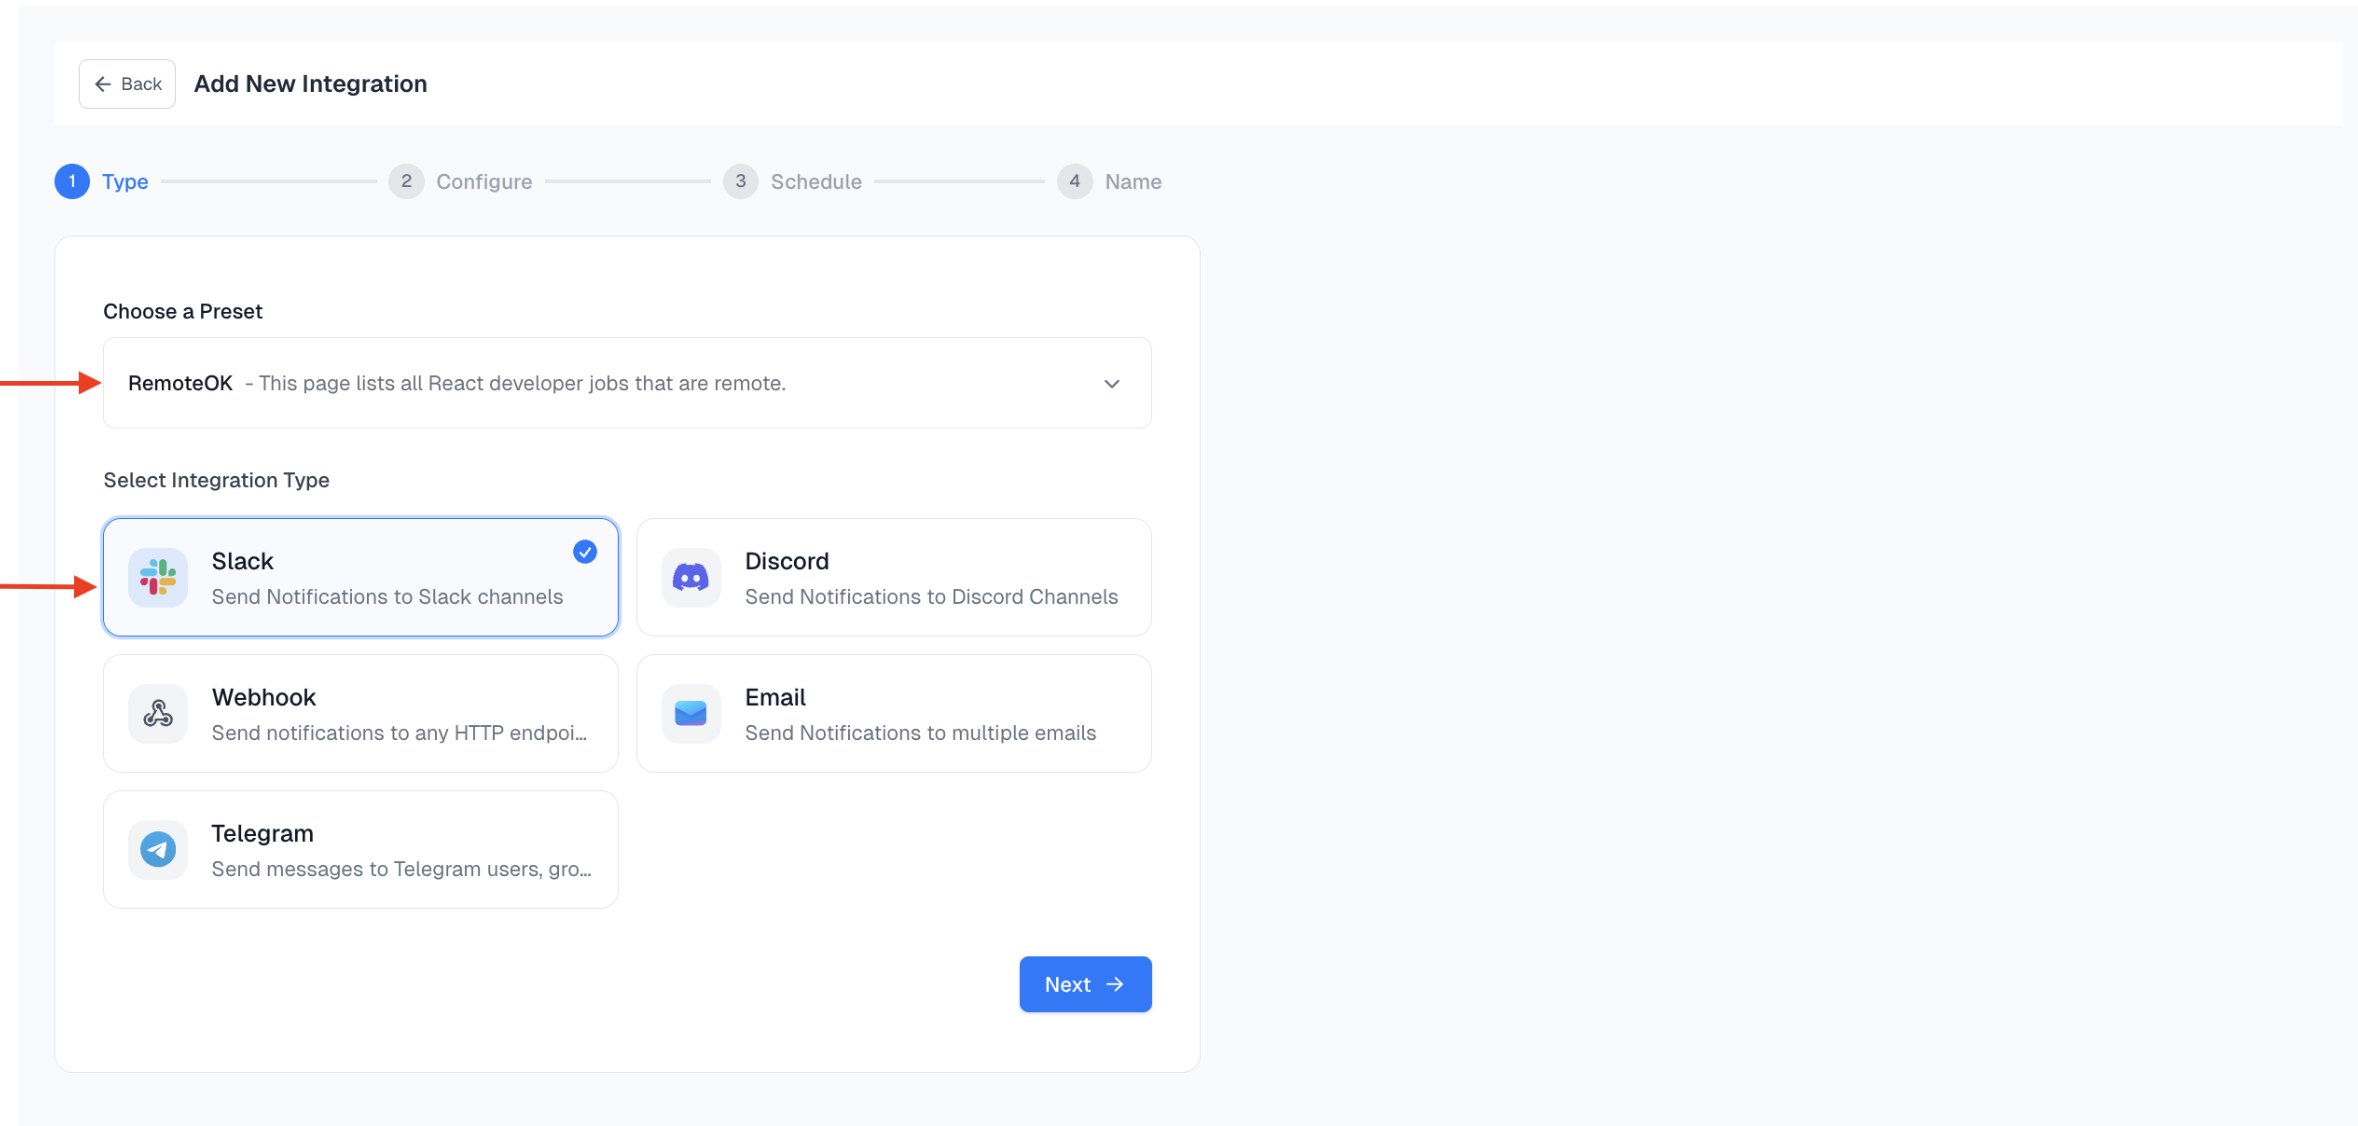Click the Email envelope icon
The width and height of the screenshot is (2358, 1126).
[690, 713]
